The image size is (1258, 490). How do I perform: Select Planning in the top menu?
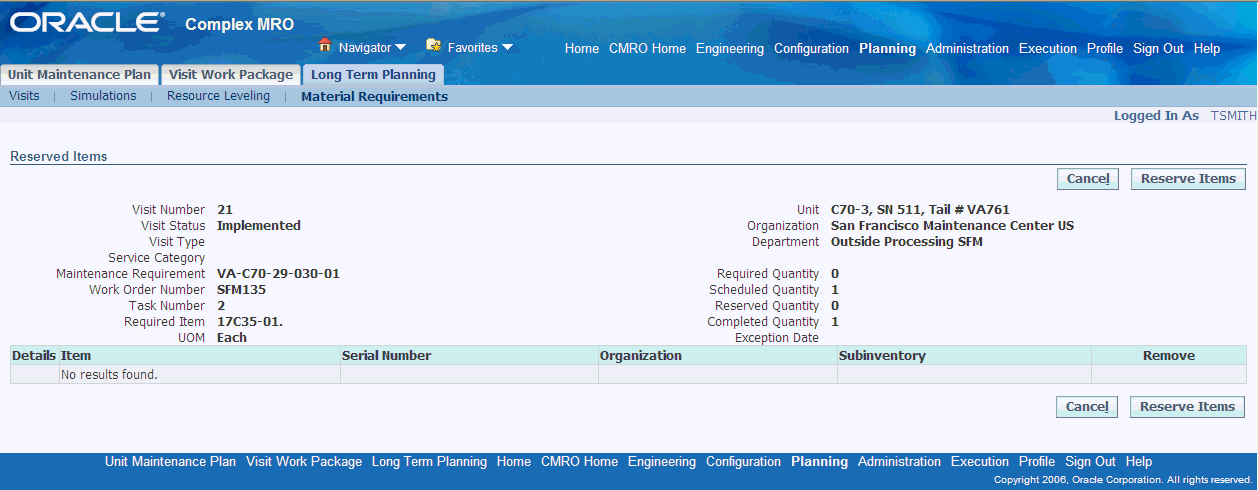tap(887, 48)
